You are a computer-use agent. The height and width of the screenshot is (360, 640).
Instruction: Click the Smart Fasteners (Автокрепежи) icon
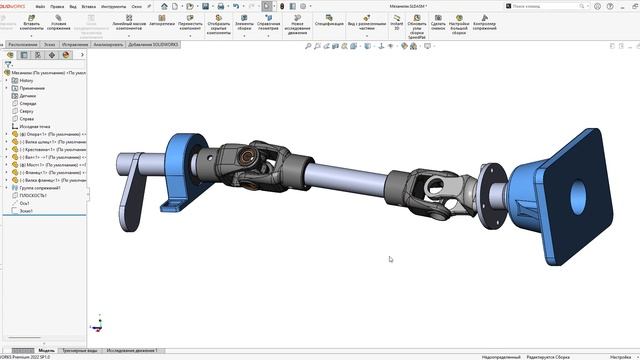[162, 18]
